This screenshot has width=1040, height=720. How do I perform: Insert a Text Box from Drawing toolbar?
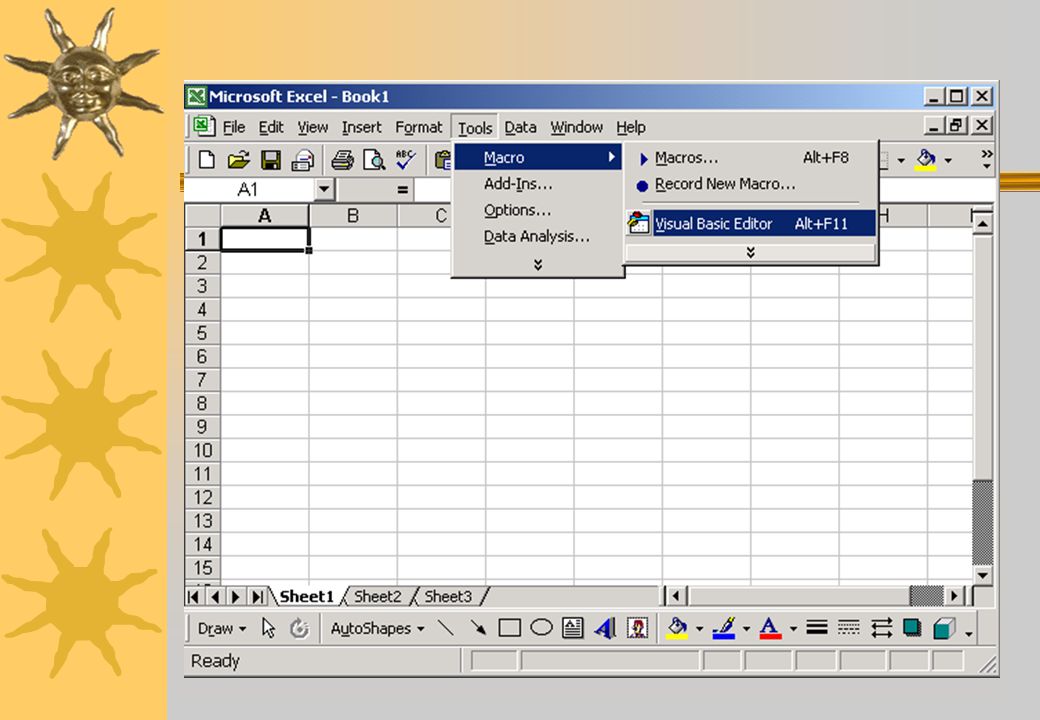coord(572,628)
